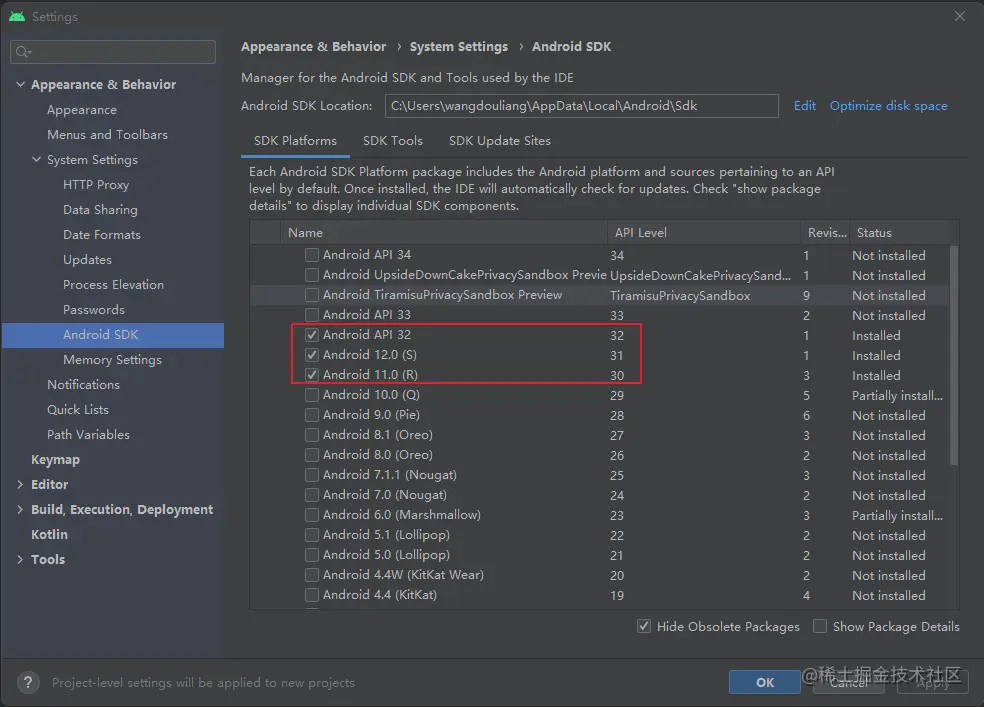Collapse the Appearance & Behavior section
Viewport: 984px width, 707px height.
click(x=20, y=84)
